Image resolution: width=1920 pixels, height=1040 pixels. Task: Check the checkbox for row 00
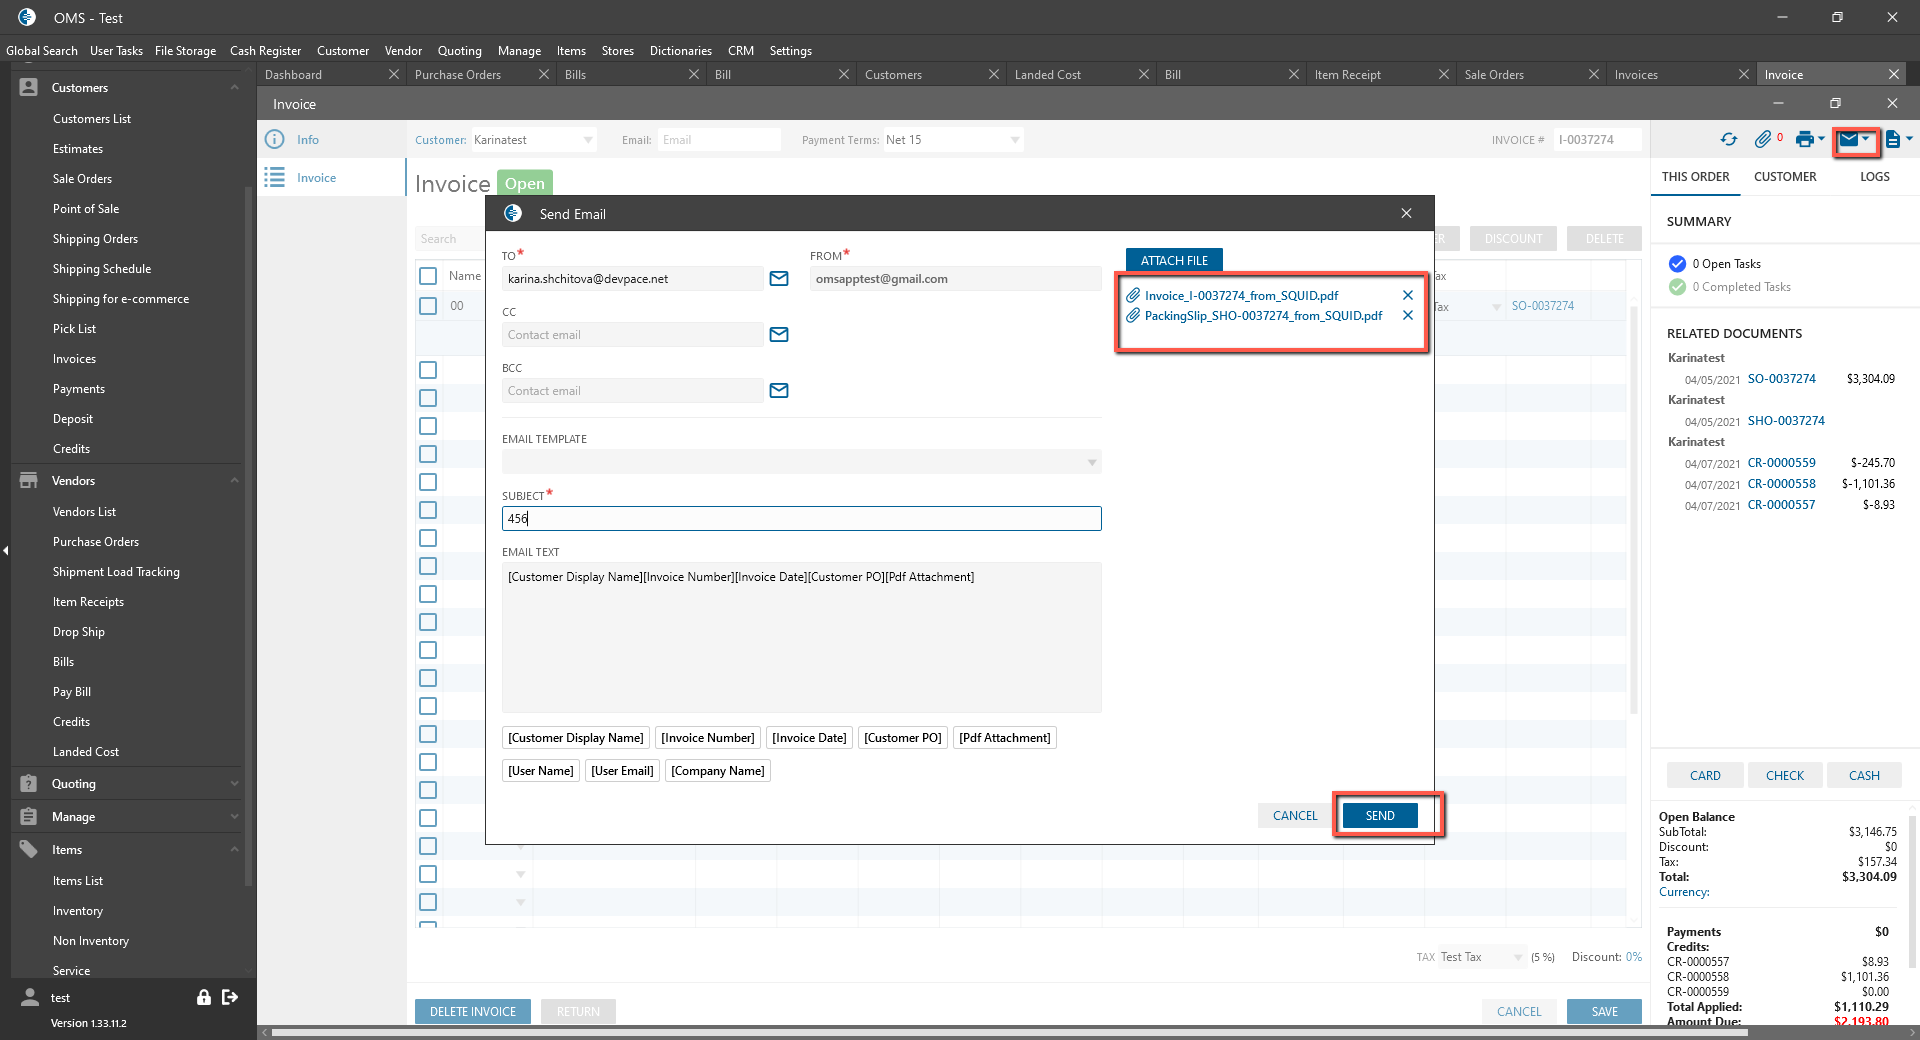tap(428, 306)
